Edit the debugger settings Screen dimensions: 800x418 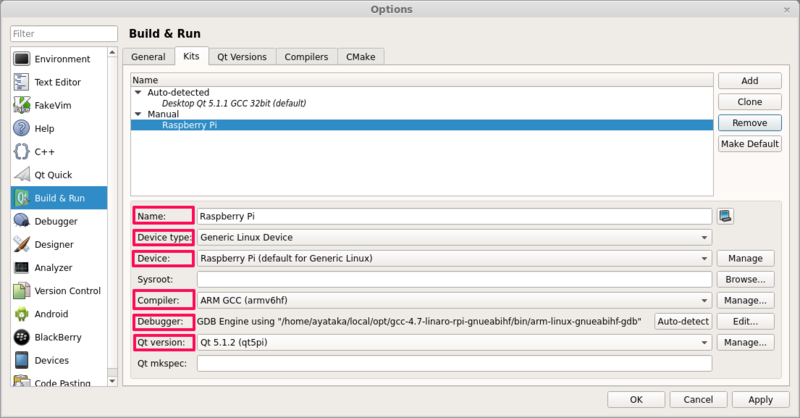(745, 322)
